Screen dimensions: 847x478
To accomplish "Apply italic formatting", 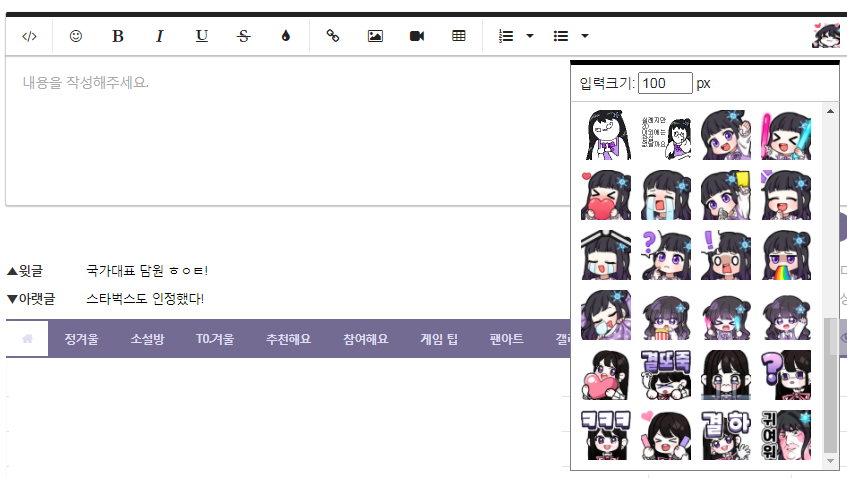I will [159, 36].
